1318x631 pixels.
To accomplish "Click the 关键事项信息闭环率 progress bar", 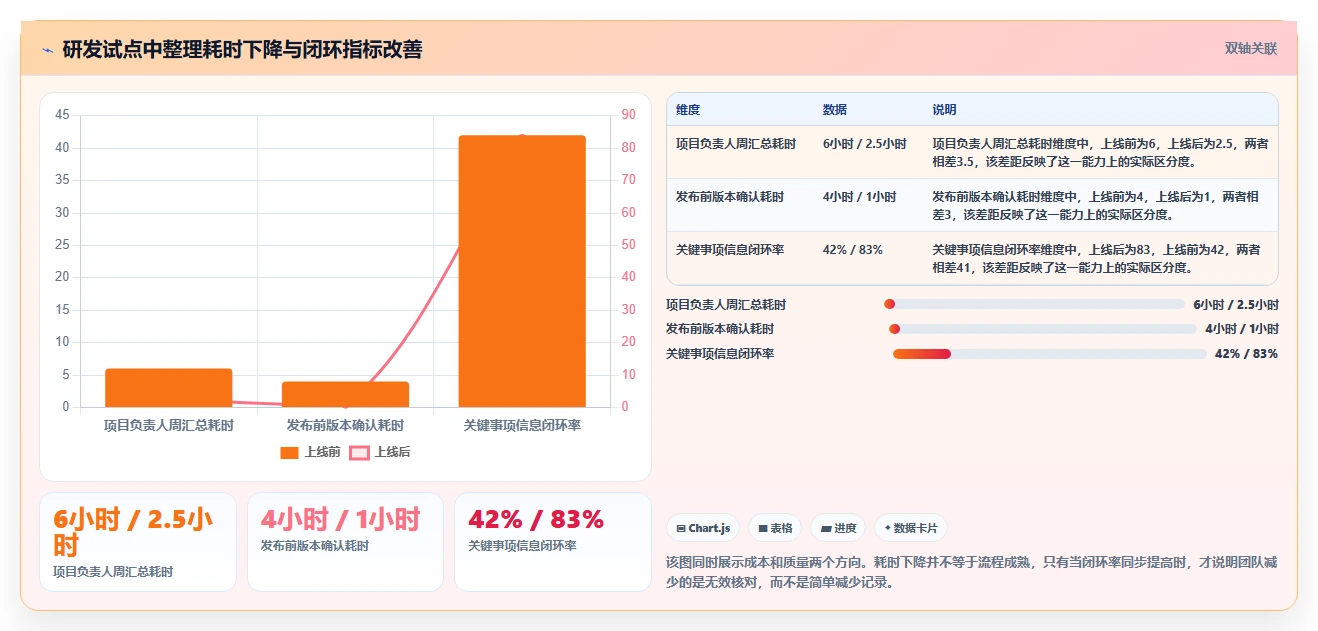I will [x=1050, y=354].
